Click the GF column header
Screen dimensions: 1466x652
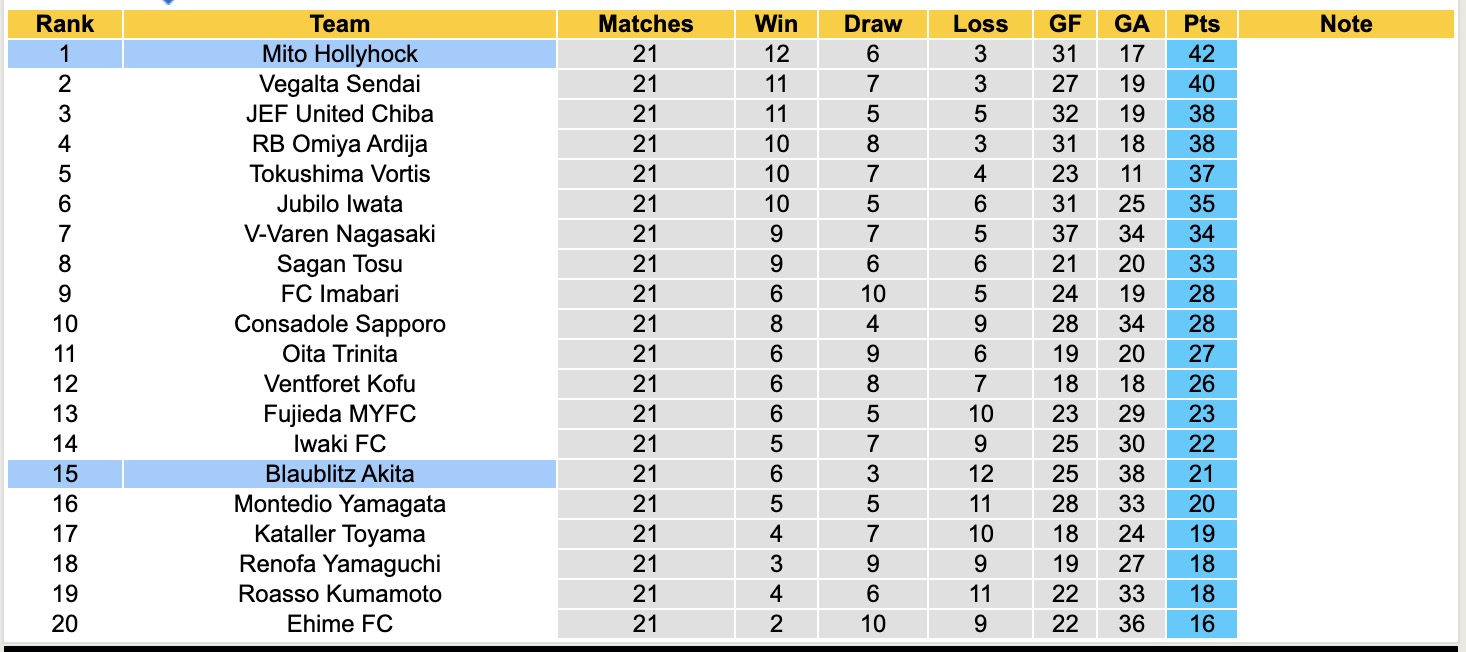coord(1065,24)
